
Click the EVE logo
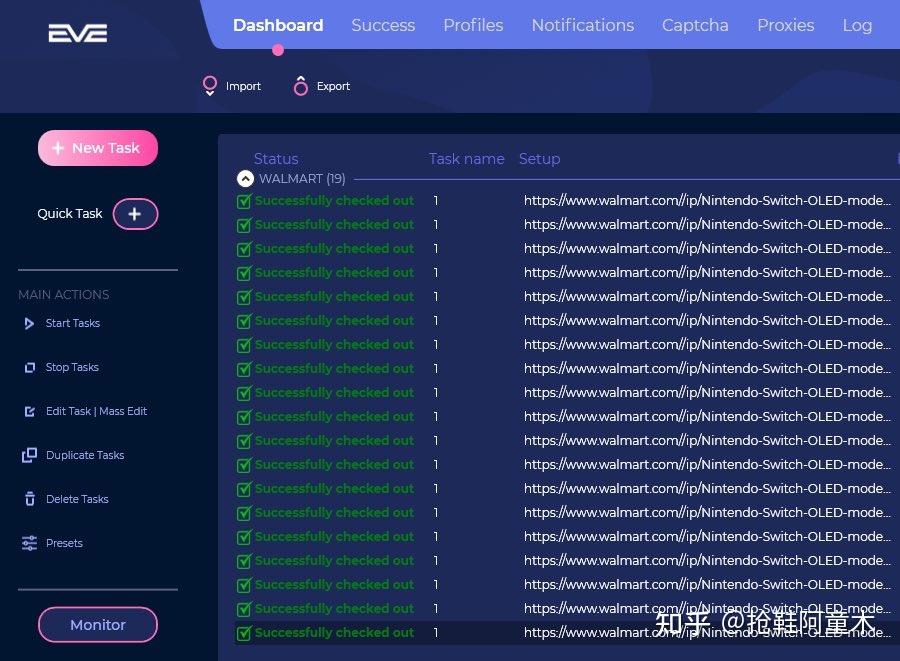pyautogui.click(x=77, y=33)
